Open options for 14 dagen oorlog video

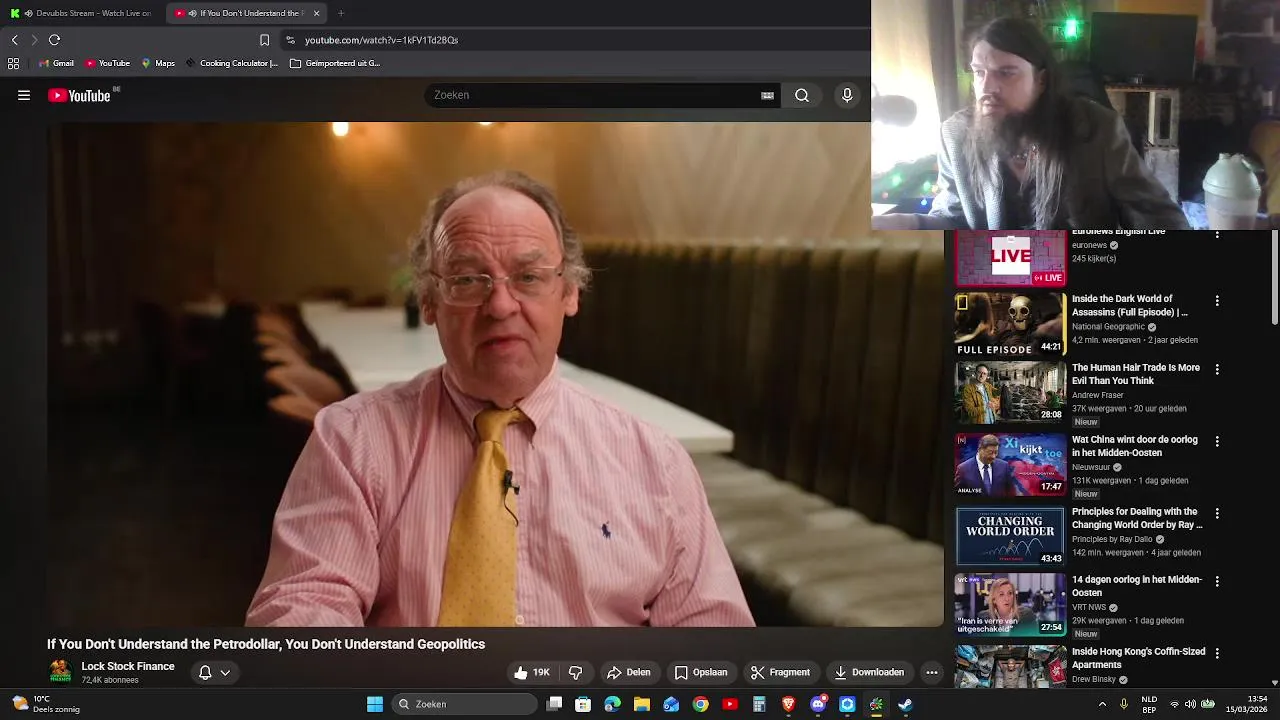point(1217,581)
